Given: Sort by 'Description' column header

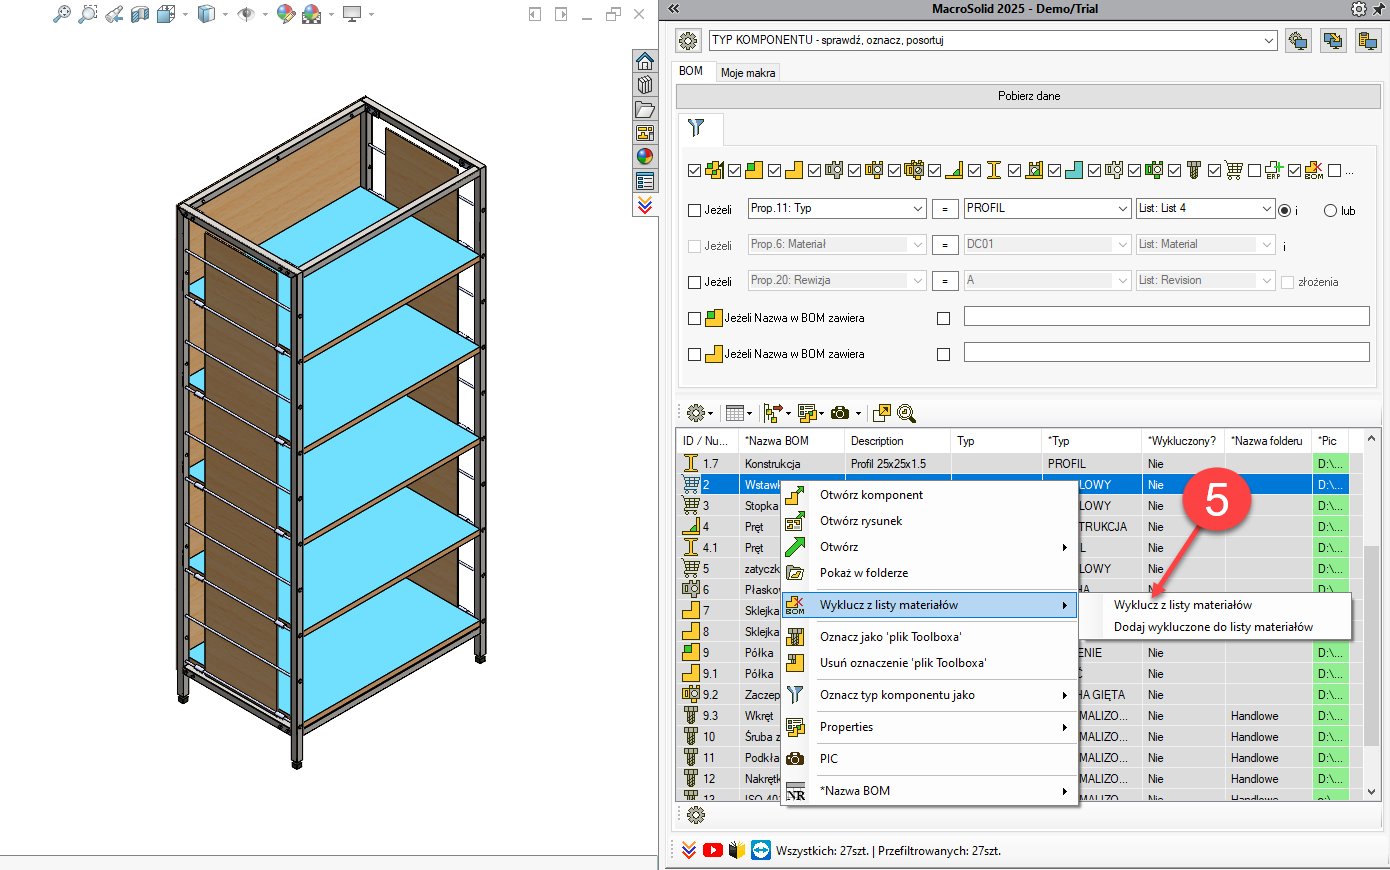Looking at the screenshot, I should (x=897, y=441).
